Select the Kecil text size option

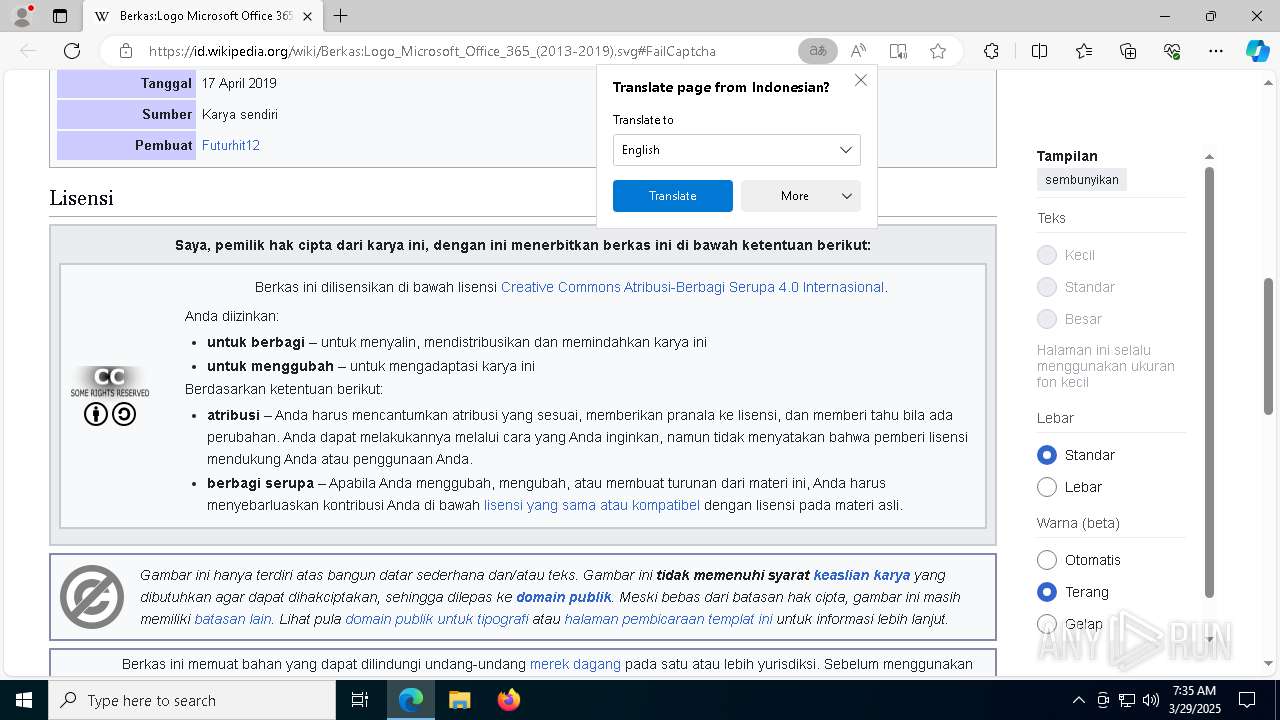(x=1047, y=255)
